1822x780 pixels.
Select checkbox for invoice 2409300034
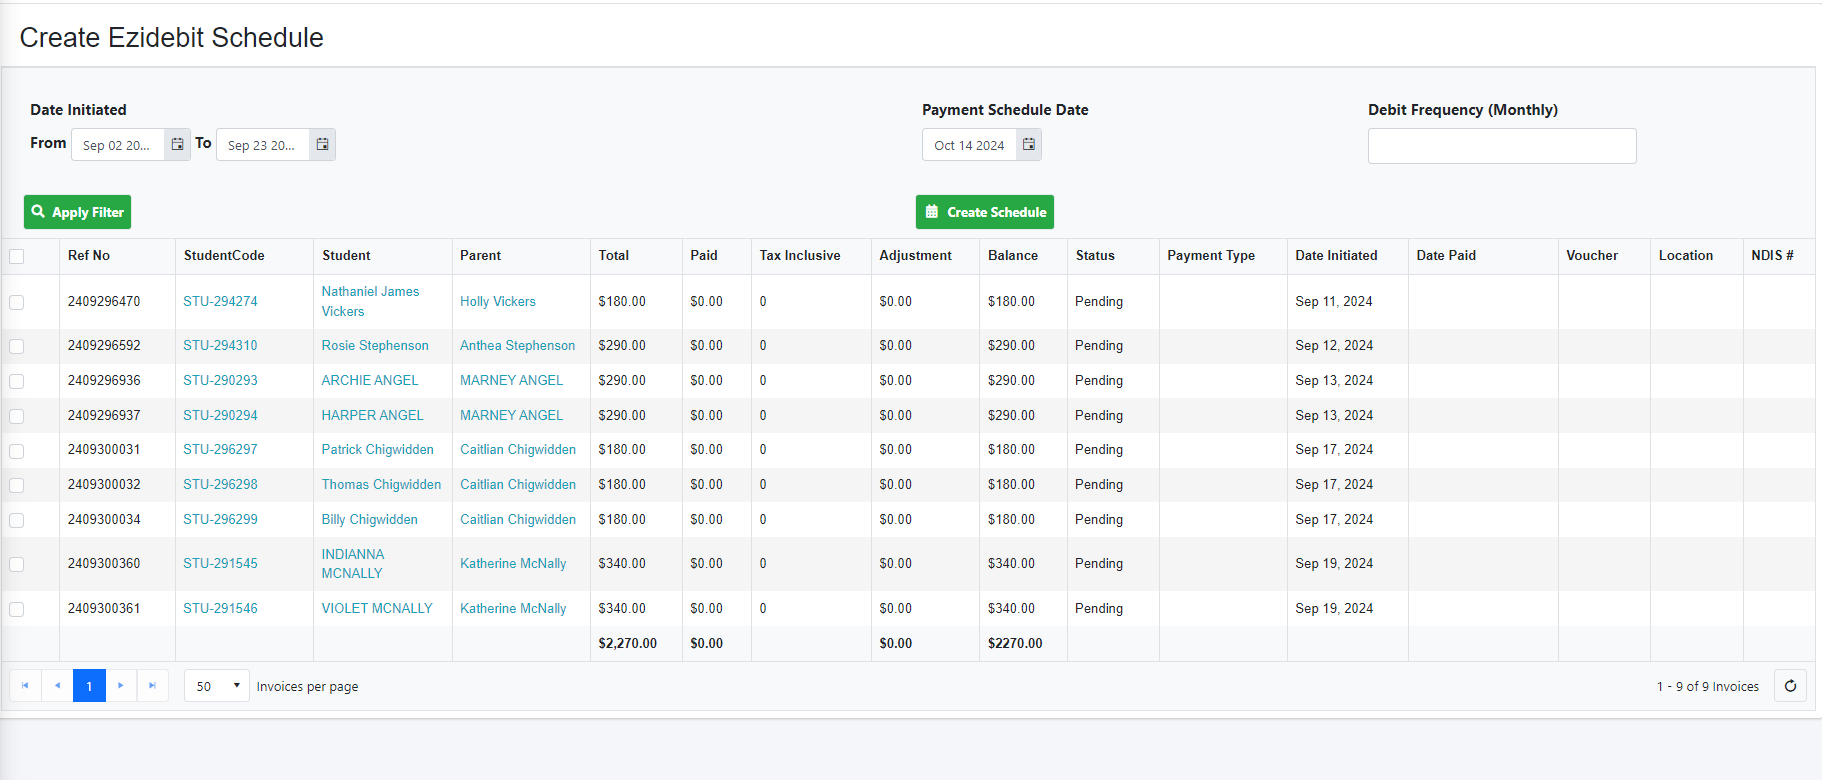point(17,520)
